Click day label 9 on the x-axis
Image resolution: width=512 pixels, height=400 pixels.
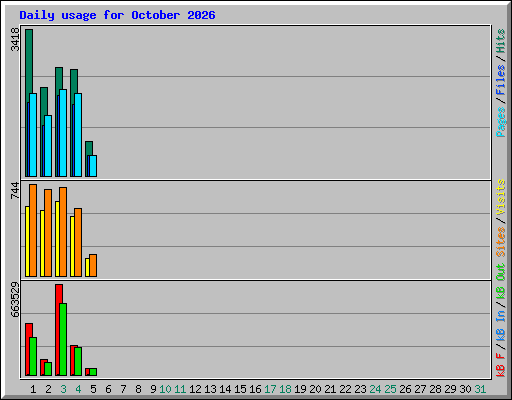point(153,389)
